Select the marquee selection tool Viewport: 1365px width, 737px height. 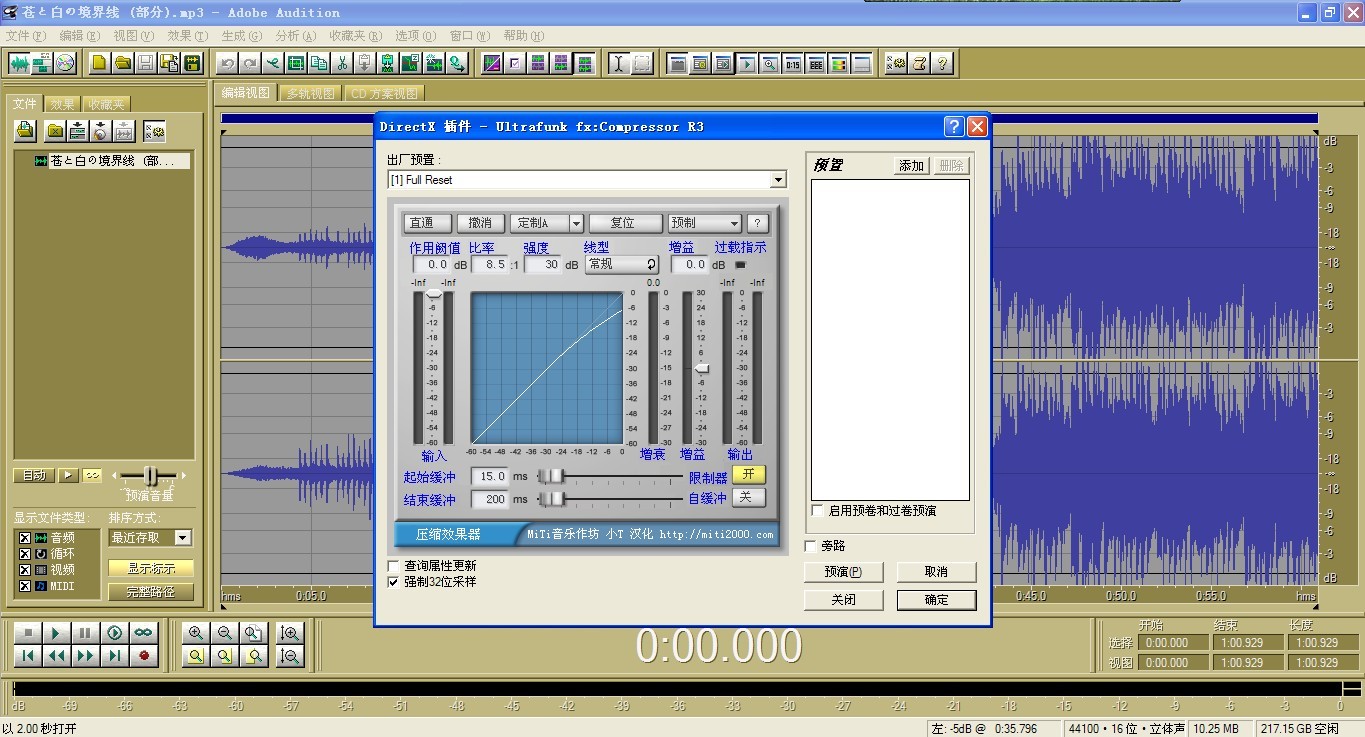point(642,63)
